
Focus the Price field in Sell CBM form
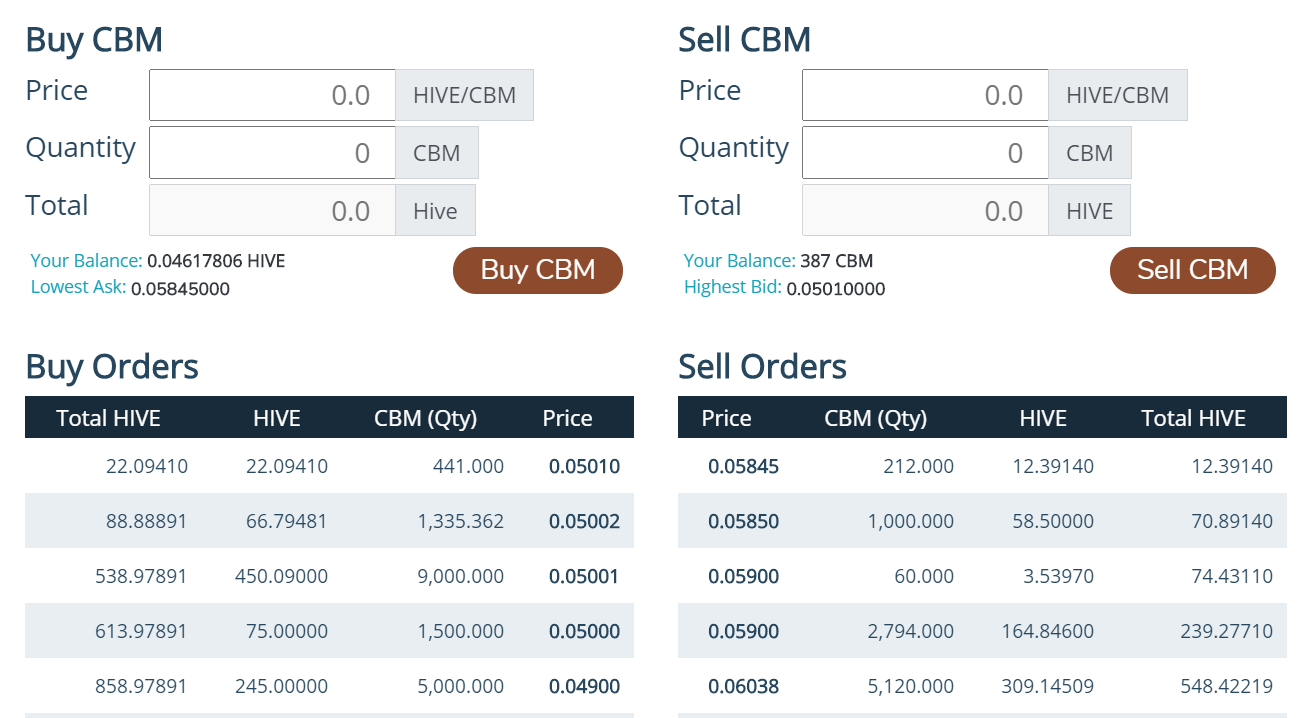[925, 95]
